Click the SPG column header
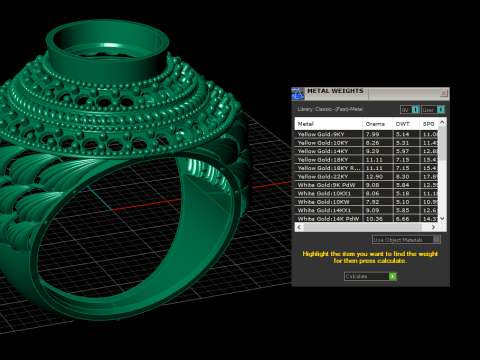The width and height of the screenshot is (480, 360). [x=429, y=124]
